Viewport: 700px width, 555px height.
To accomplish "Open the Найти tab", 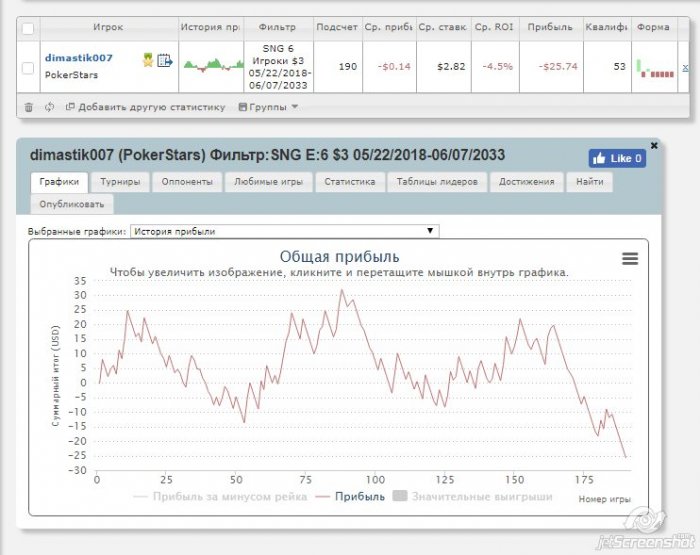I will (x=589, y=182).
